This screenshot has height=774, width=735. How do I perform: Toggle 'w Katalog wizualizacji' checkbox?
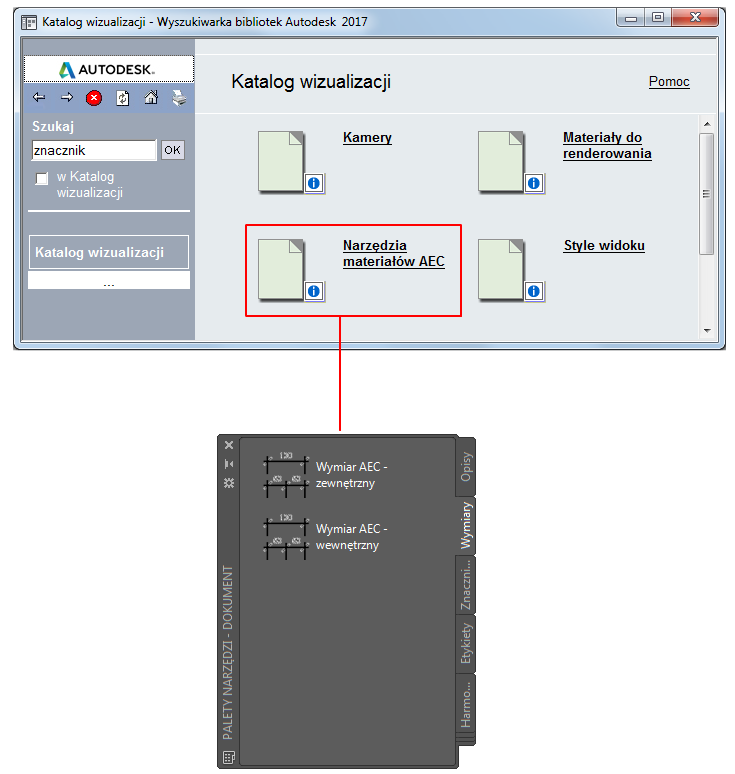pyautogui.click(x=42, y=178)
